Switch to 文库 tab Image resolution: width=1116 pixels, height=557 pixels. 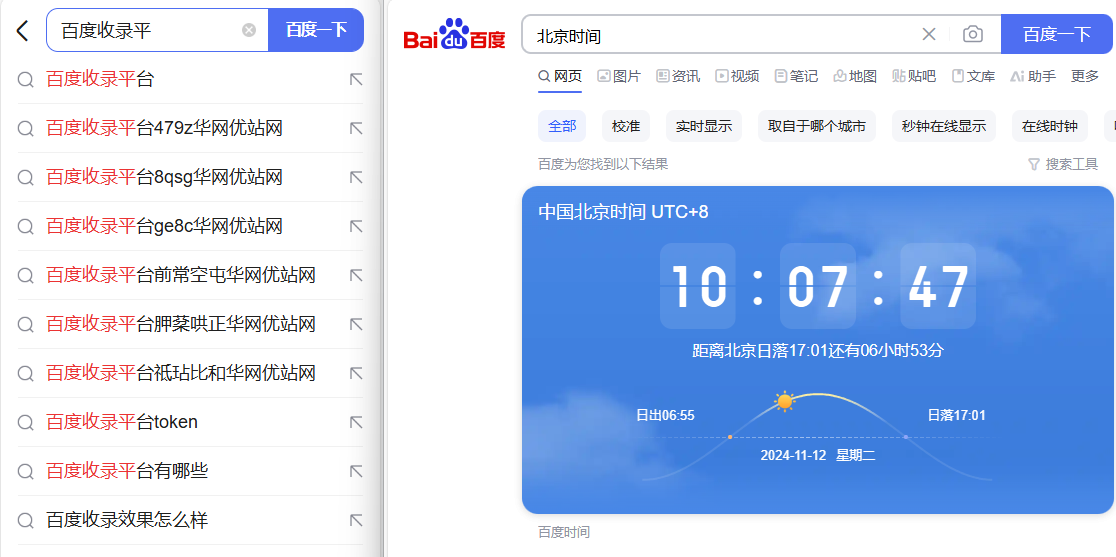(974, 76)
